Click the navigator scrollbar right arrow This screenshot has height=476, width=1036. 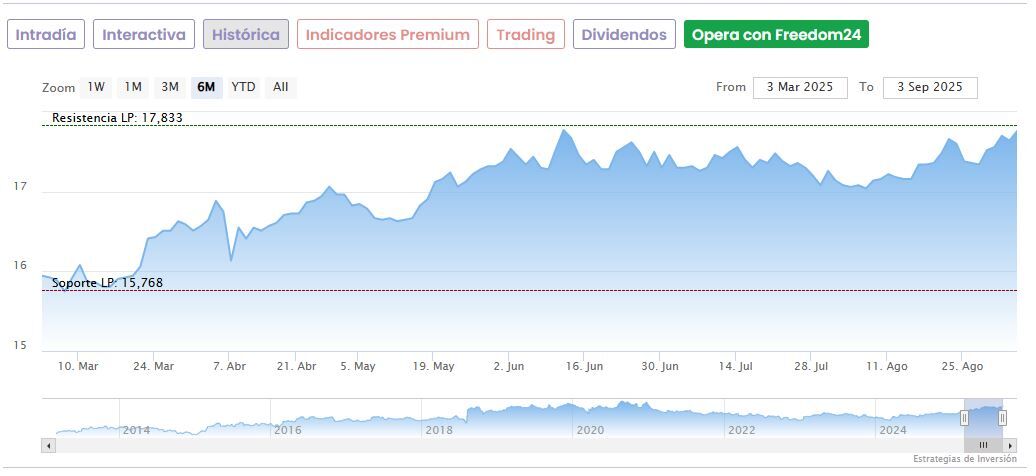tap(1010, 445)
